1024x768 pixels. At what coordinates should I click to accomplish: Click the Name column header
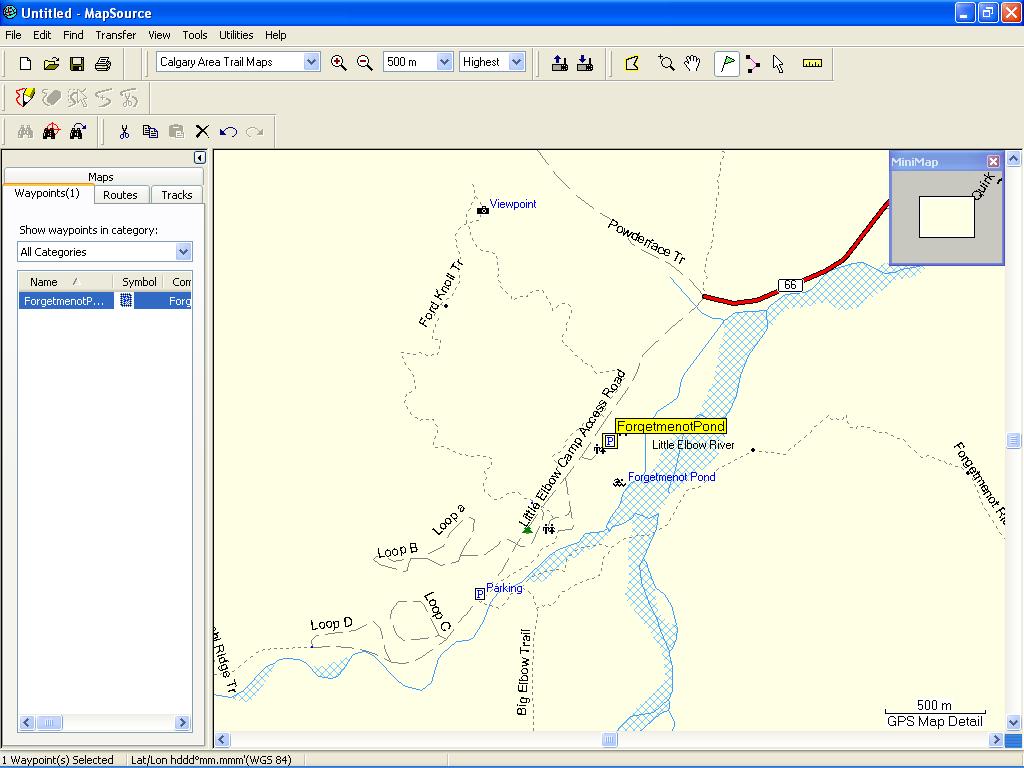click(x=44, y=282)
